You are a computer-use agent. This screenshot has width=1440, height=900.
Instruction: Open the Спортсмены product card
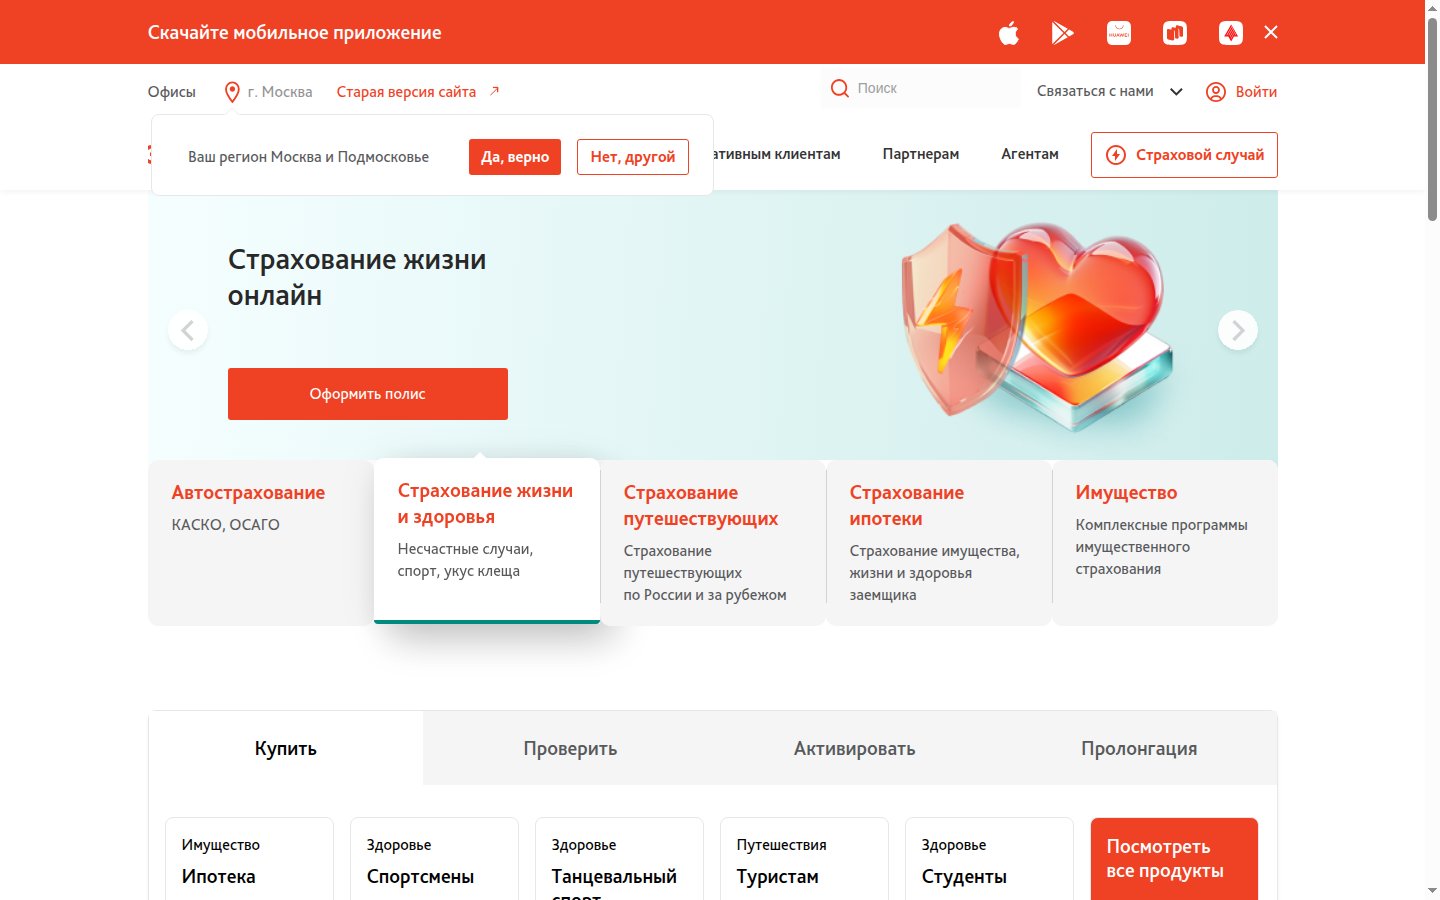[434, 860]
